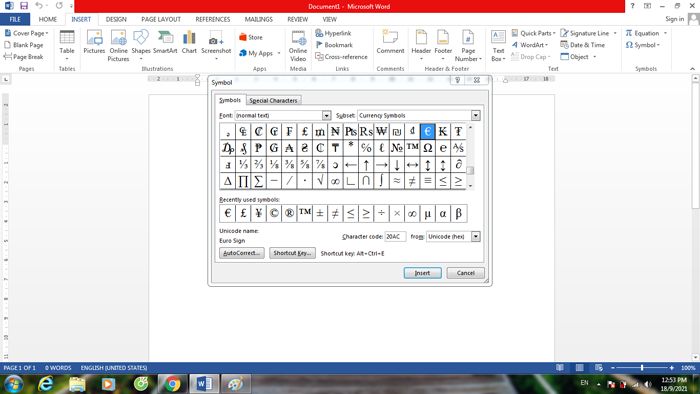Viewport: 700px width, 394px height.
Task: Insert Pictures from the ribbon
Action: (94, 42)
